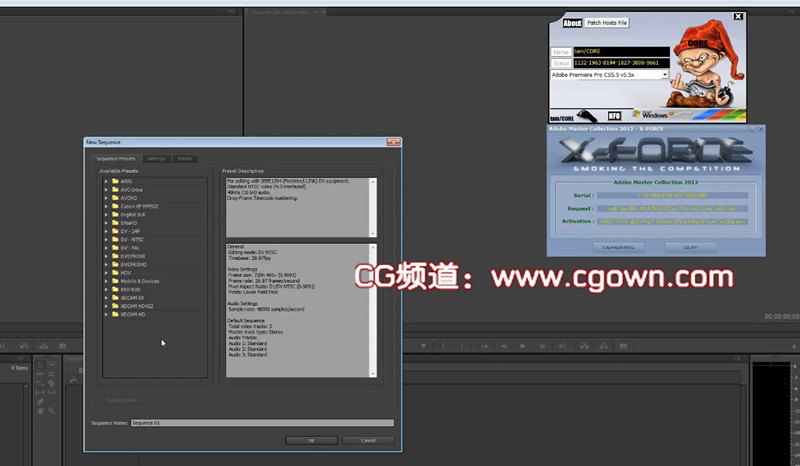Expand the DV - NTSC presets arrow

[x=106, y=239]
